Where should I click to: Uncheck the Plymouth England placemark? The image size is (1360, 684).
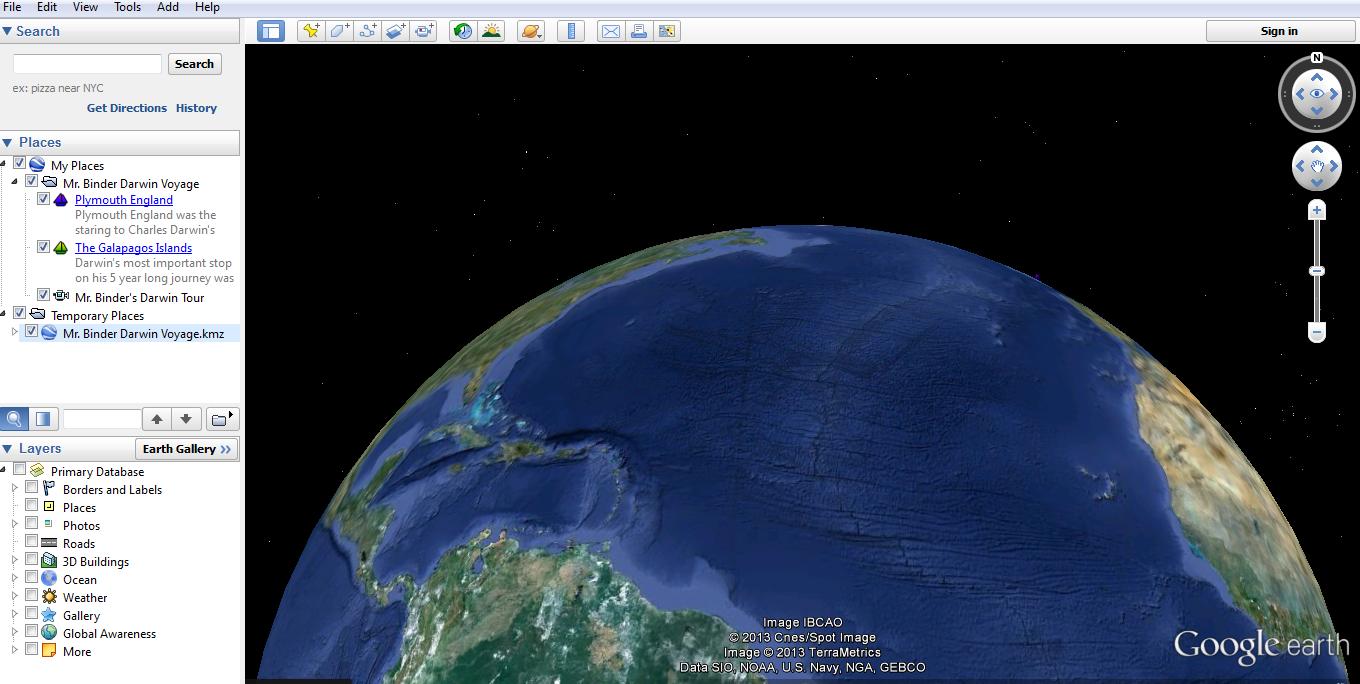[43, 198]
